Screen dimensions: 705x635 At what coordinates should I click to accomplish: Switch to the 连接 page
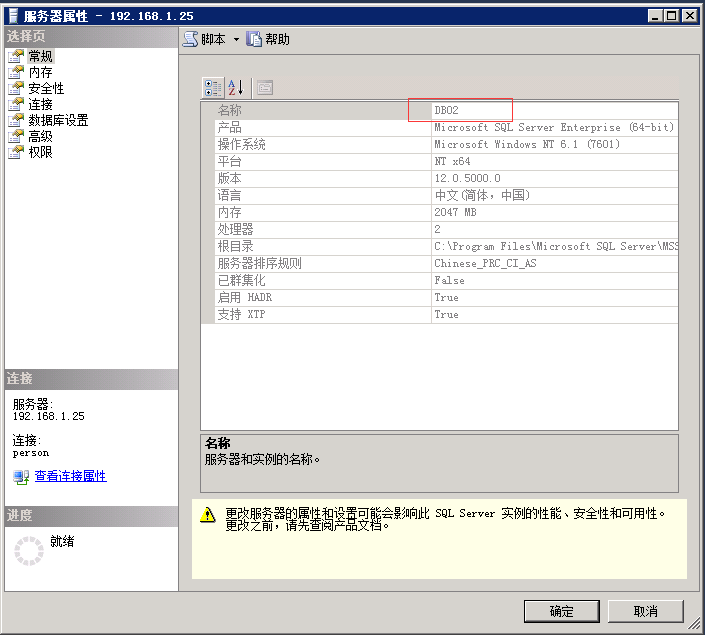40,104
